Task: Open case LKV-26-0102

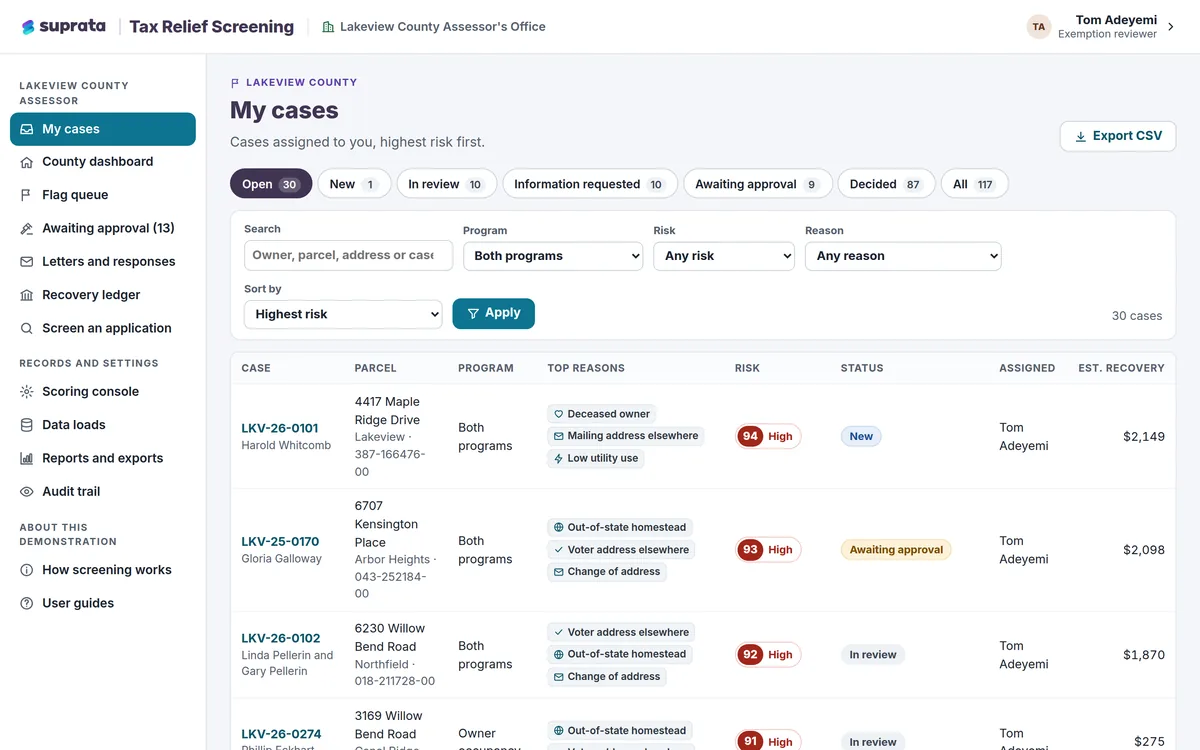Action: (x=281, y=638)
